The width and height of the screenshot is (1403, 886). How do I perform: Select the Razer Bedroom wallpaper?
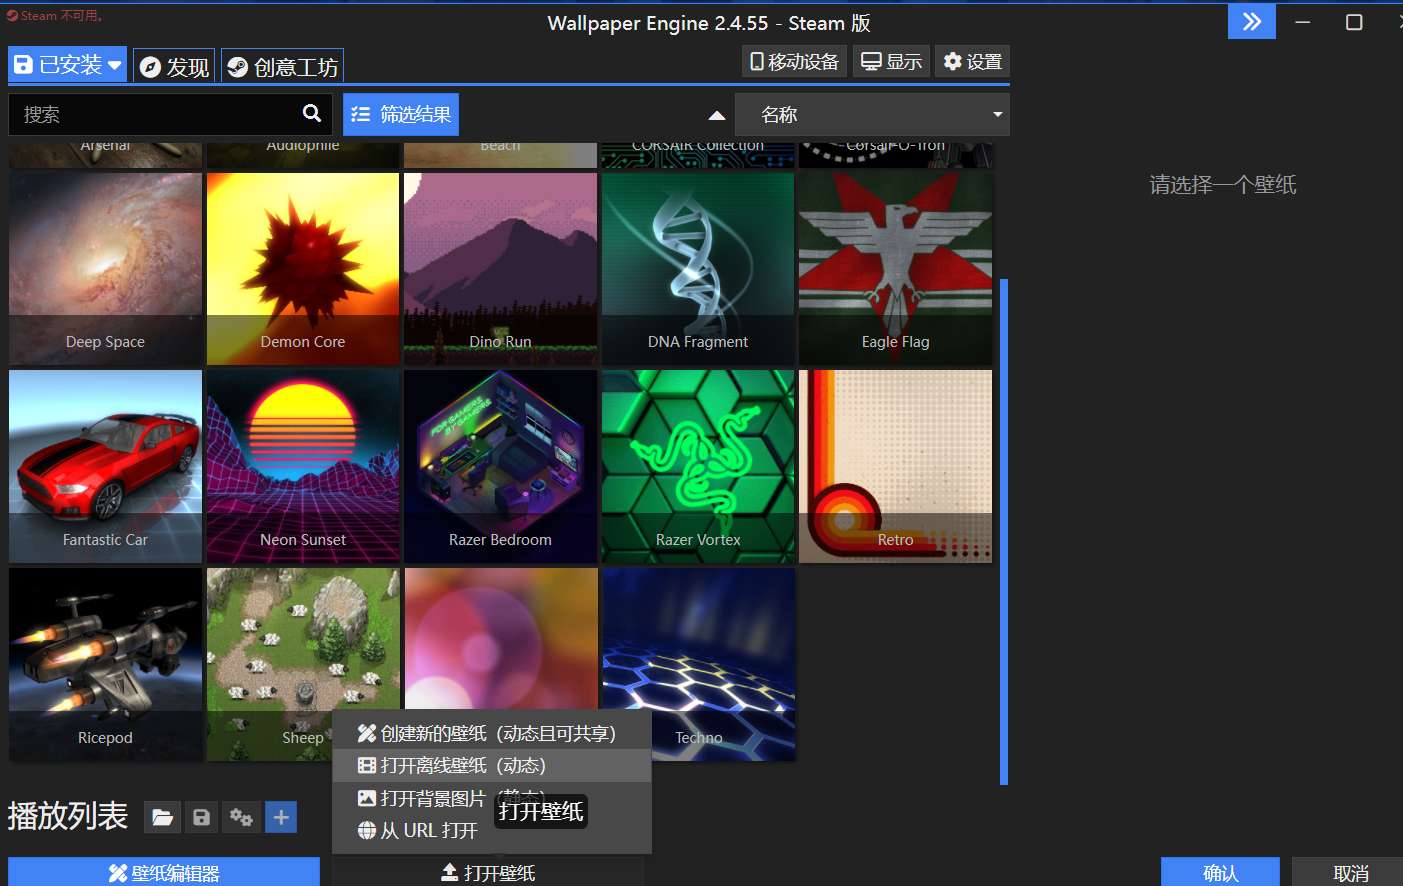(x=500, y=467)
